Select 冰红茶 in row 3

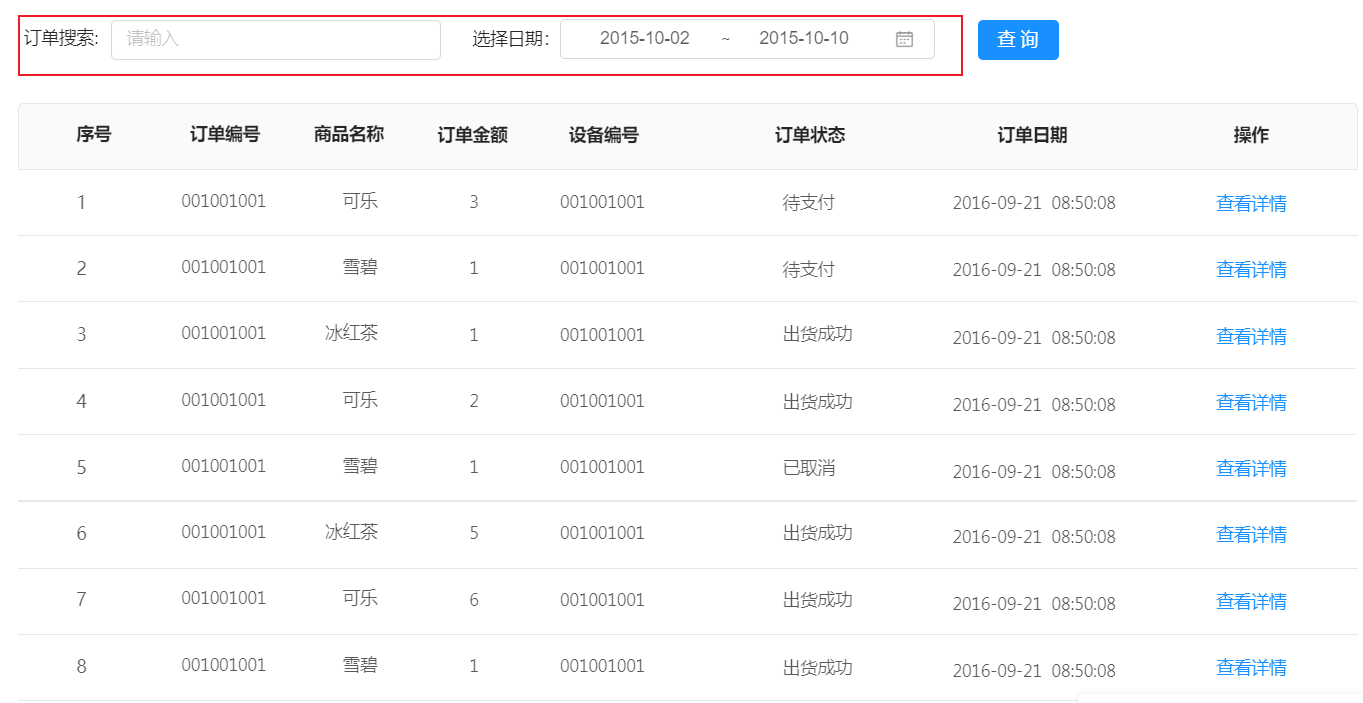point(351,333)
